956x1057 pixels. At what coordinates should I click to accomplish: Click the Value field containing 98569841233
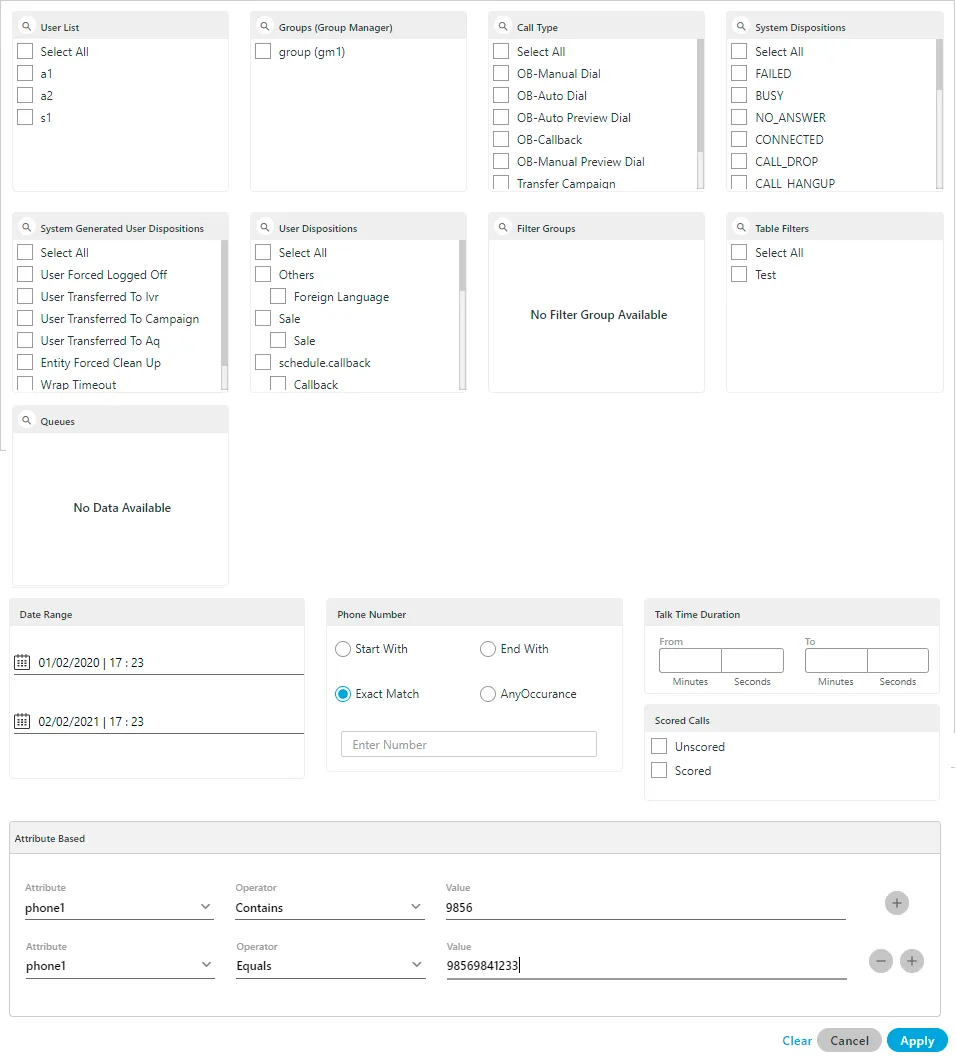point(646,966)
